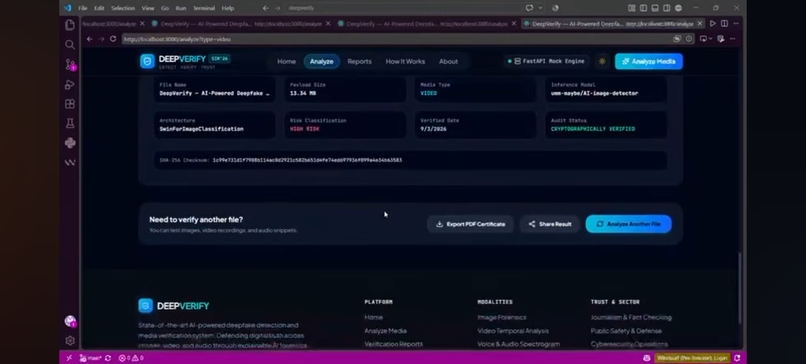Click the Analyze Media button

pos(649,61)
